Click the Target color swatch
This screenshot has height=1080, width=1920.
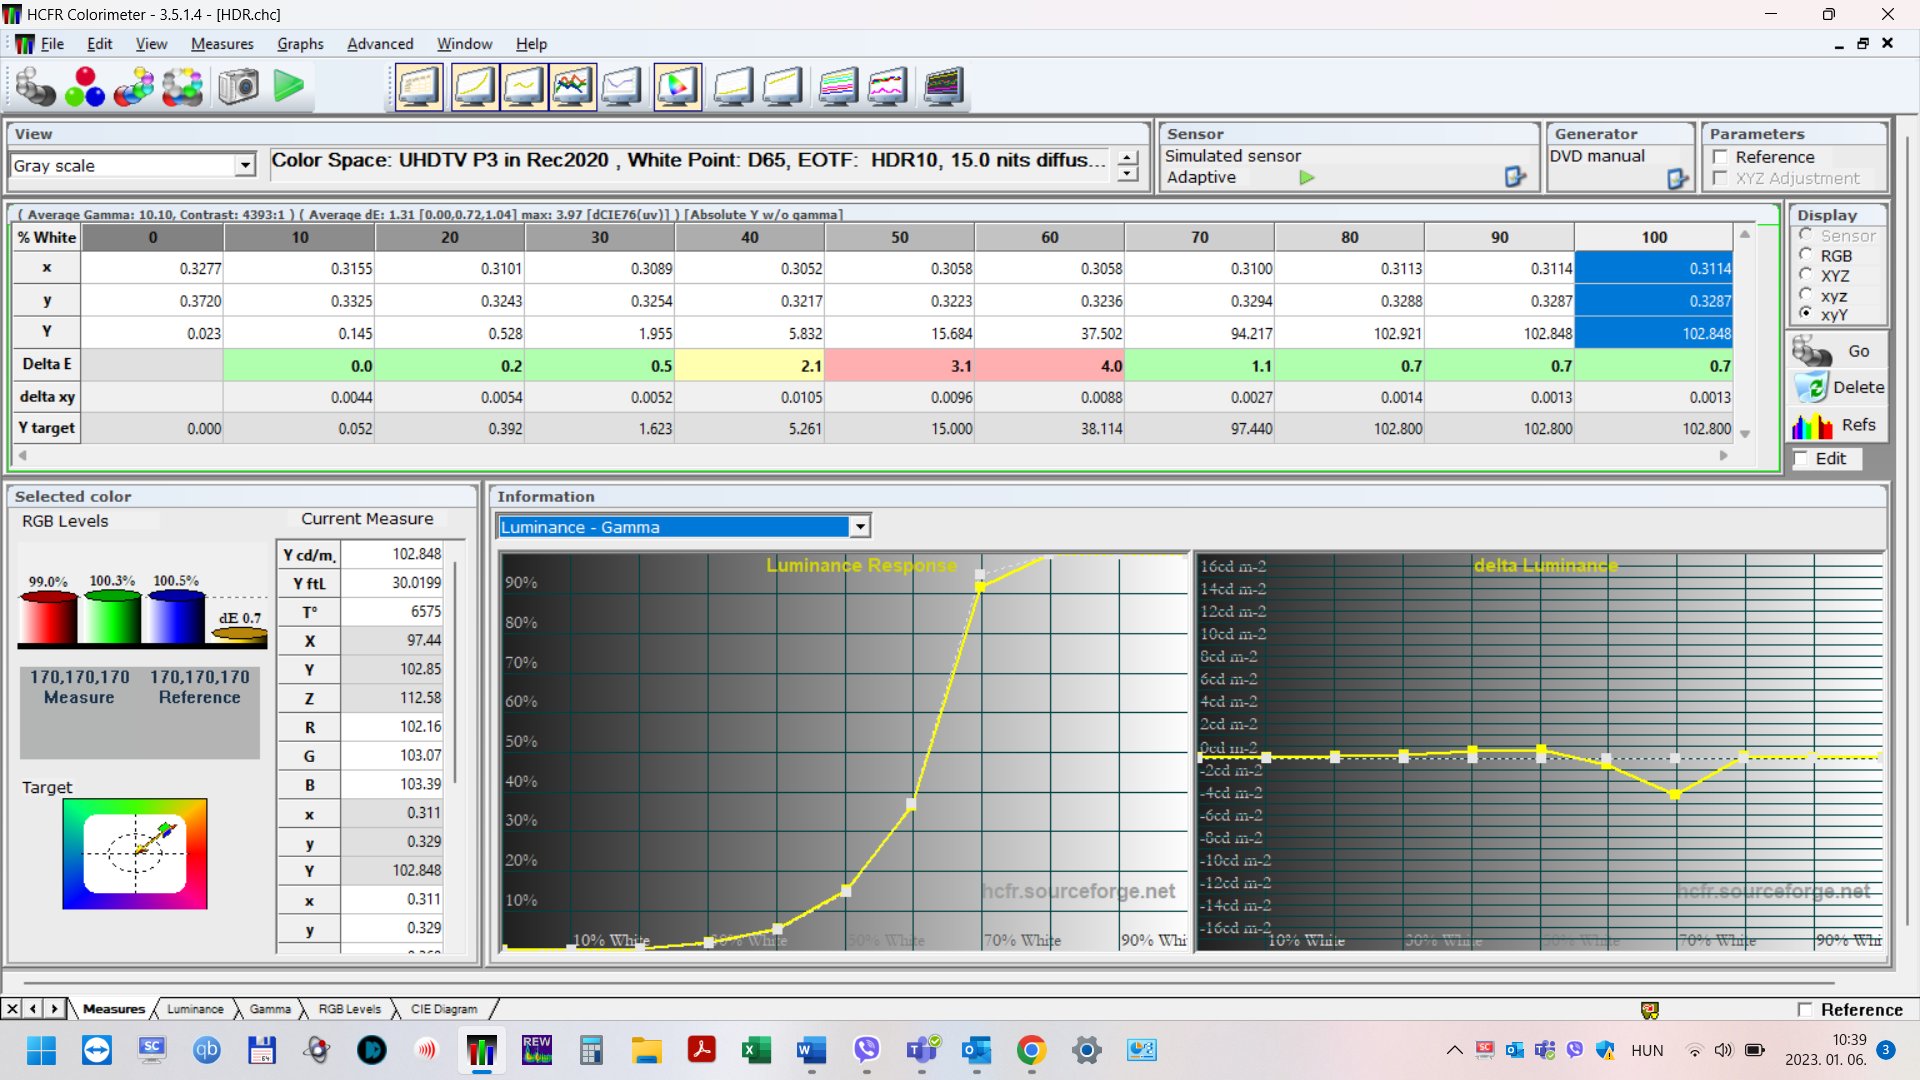coord(135,854)
